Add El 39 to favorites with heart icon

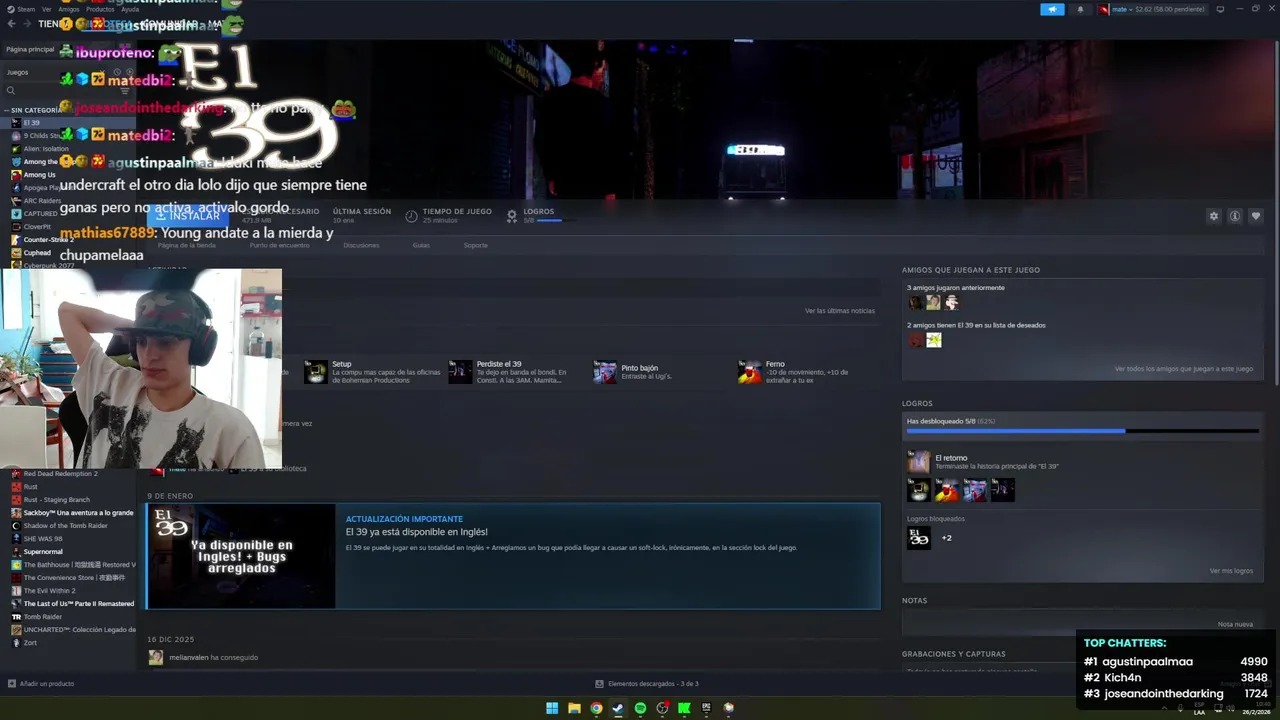(1256, 216)
